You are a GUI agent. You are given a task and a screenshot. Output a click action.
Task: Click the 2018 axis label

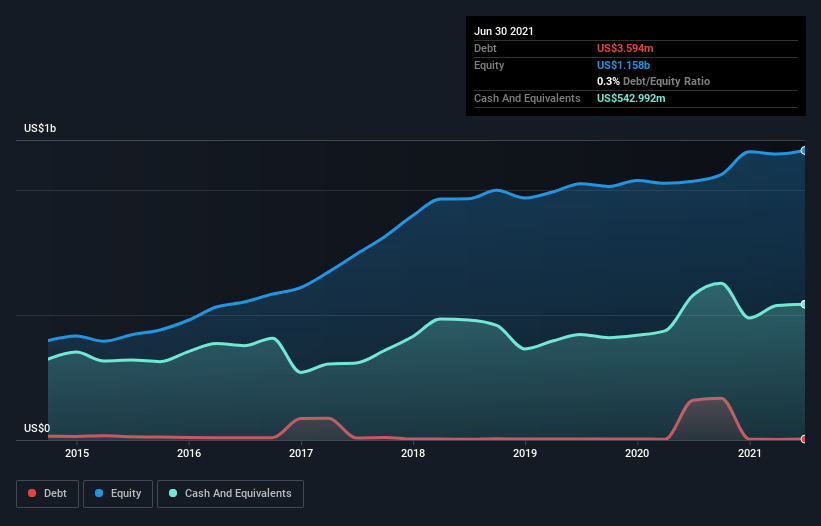click(x=413, y=453)
